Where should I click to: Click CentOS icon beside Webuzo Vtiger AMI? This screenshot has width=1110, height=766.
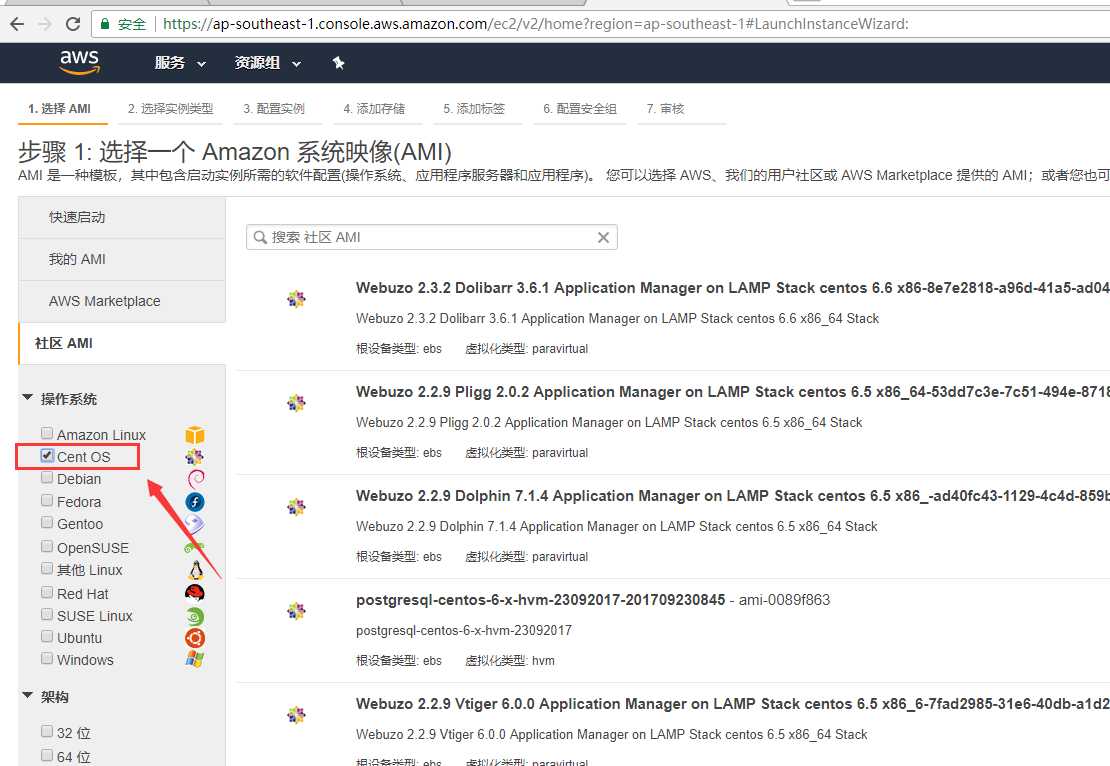[296, 715]
